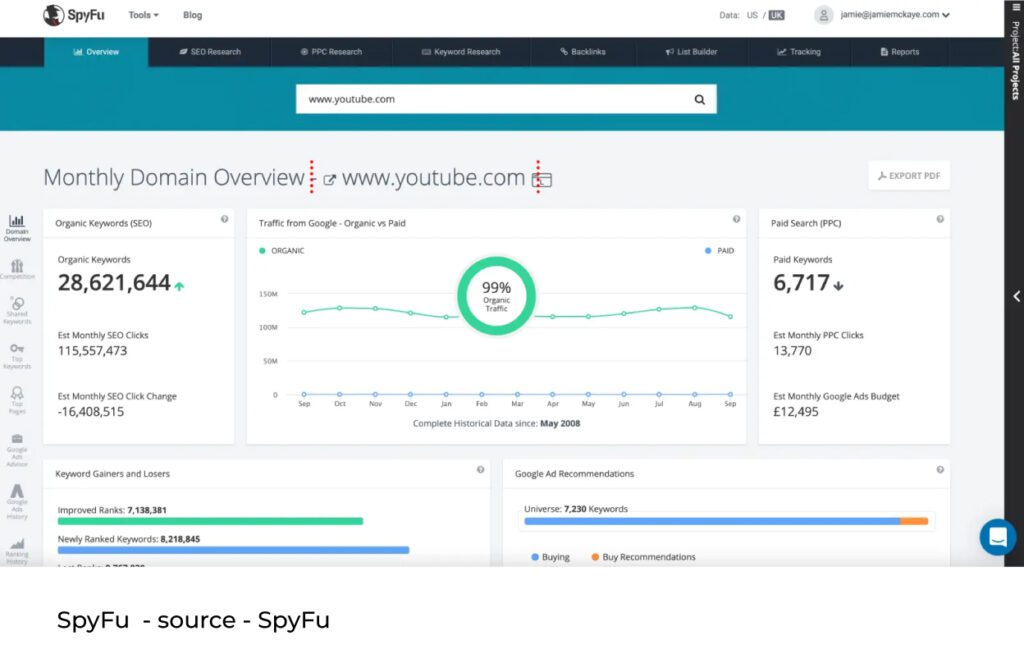The image size is (1024, 663).
Task: Switch data region to US
Action: click(752, 15)
